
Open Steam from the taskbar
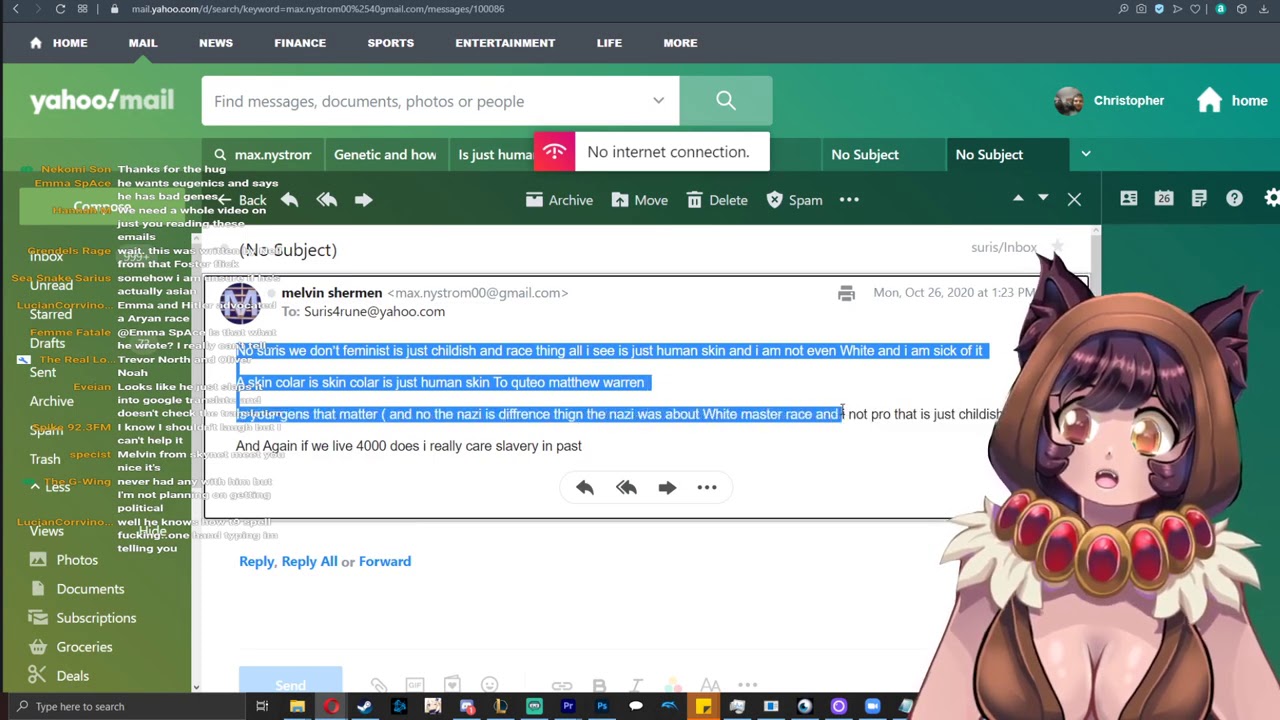[x=364, y=707]
